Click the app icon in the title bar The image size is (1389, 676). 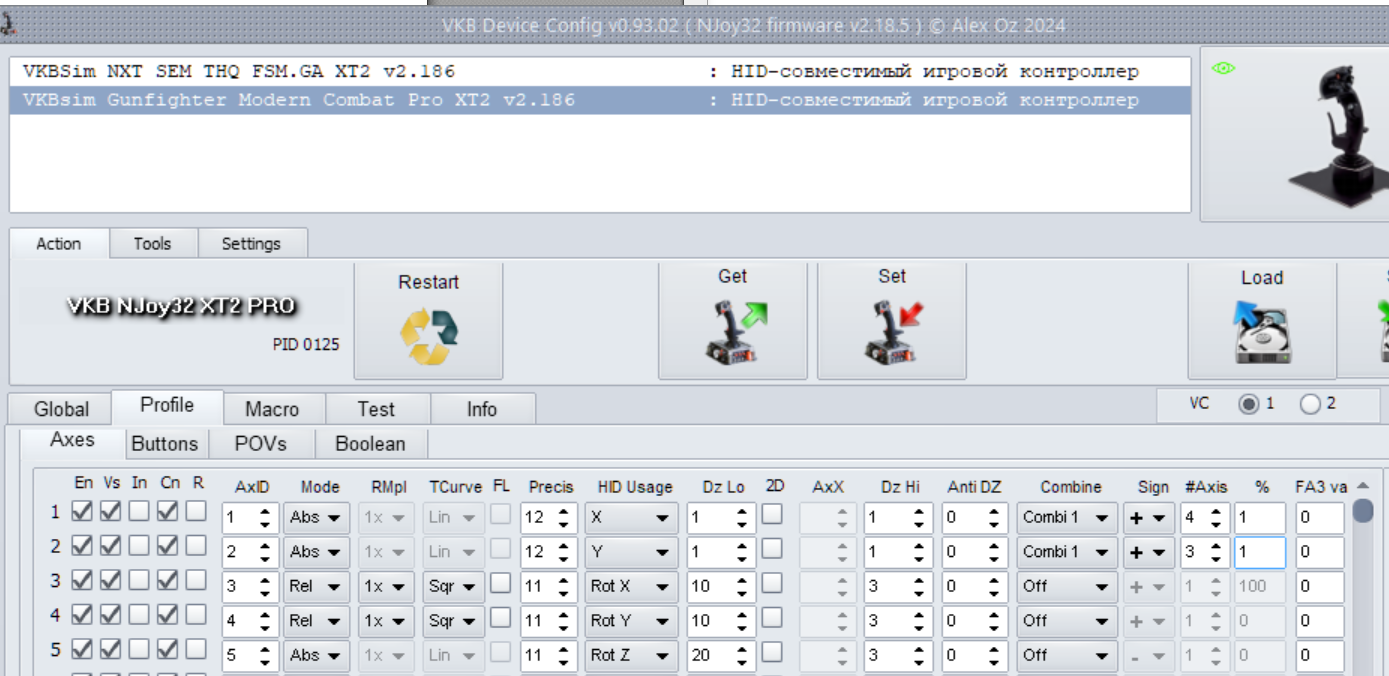(x=7, y=25)
